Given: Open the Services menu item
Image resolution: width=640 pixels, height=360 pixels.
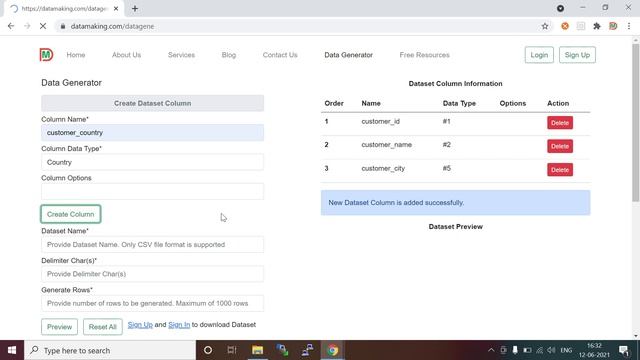Looking at the screenshot, I should [x=181, y=55].
